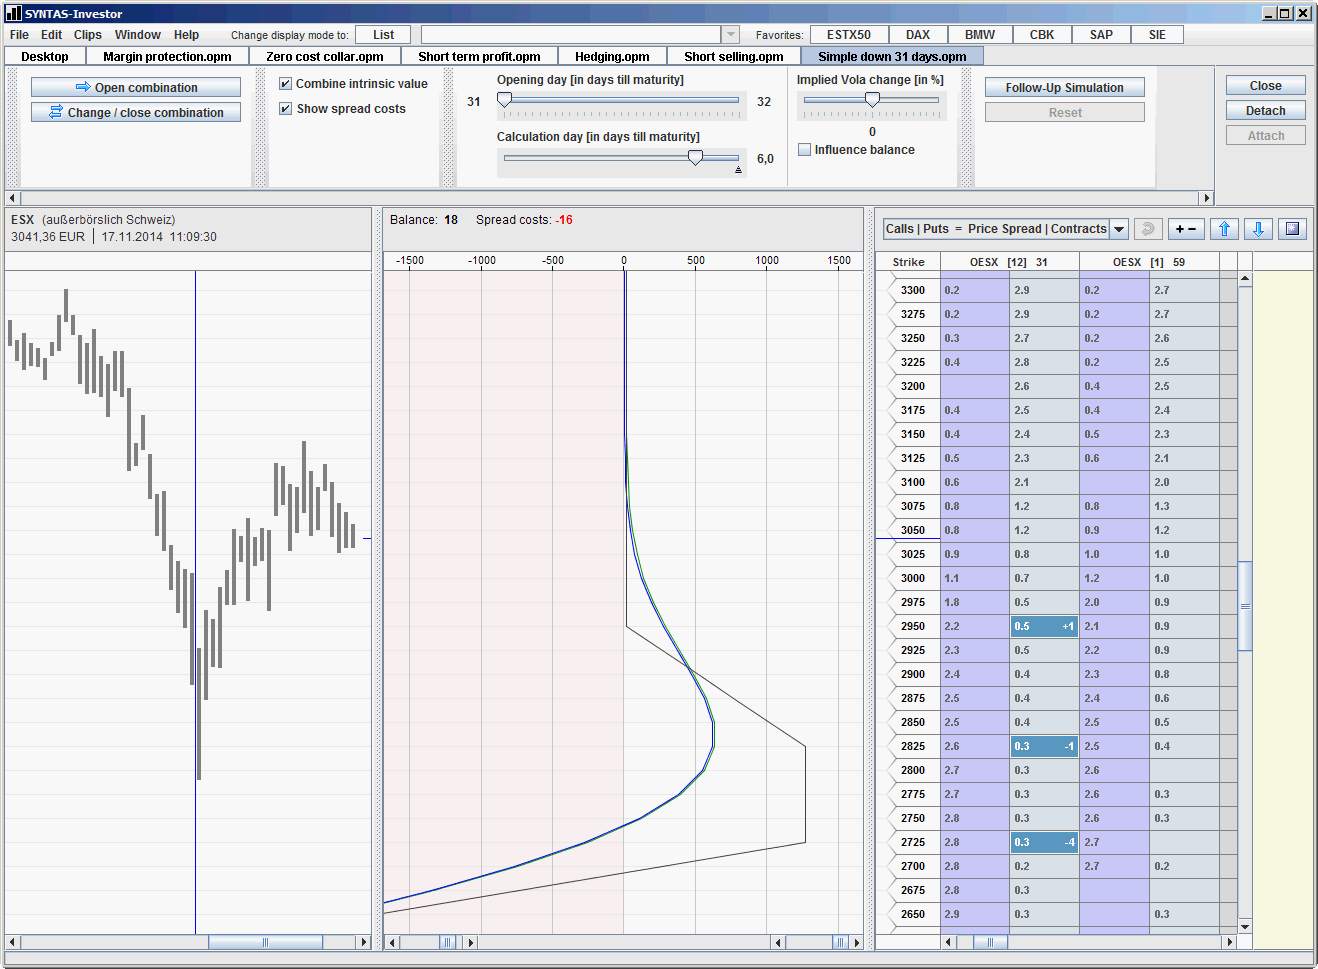
Task: Click the price chart's left scroll arrow
Action: 12,942
